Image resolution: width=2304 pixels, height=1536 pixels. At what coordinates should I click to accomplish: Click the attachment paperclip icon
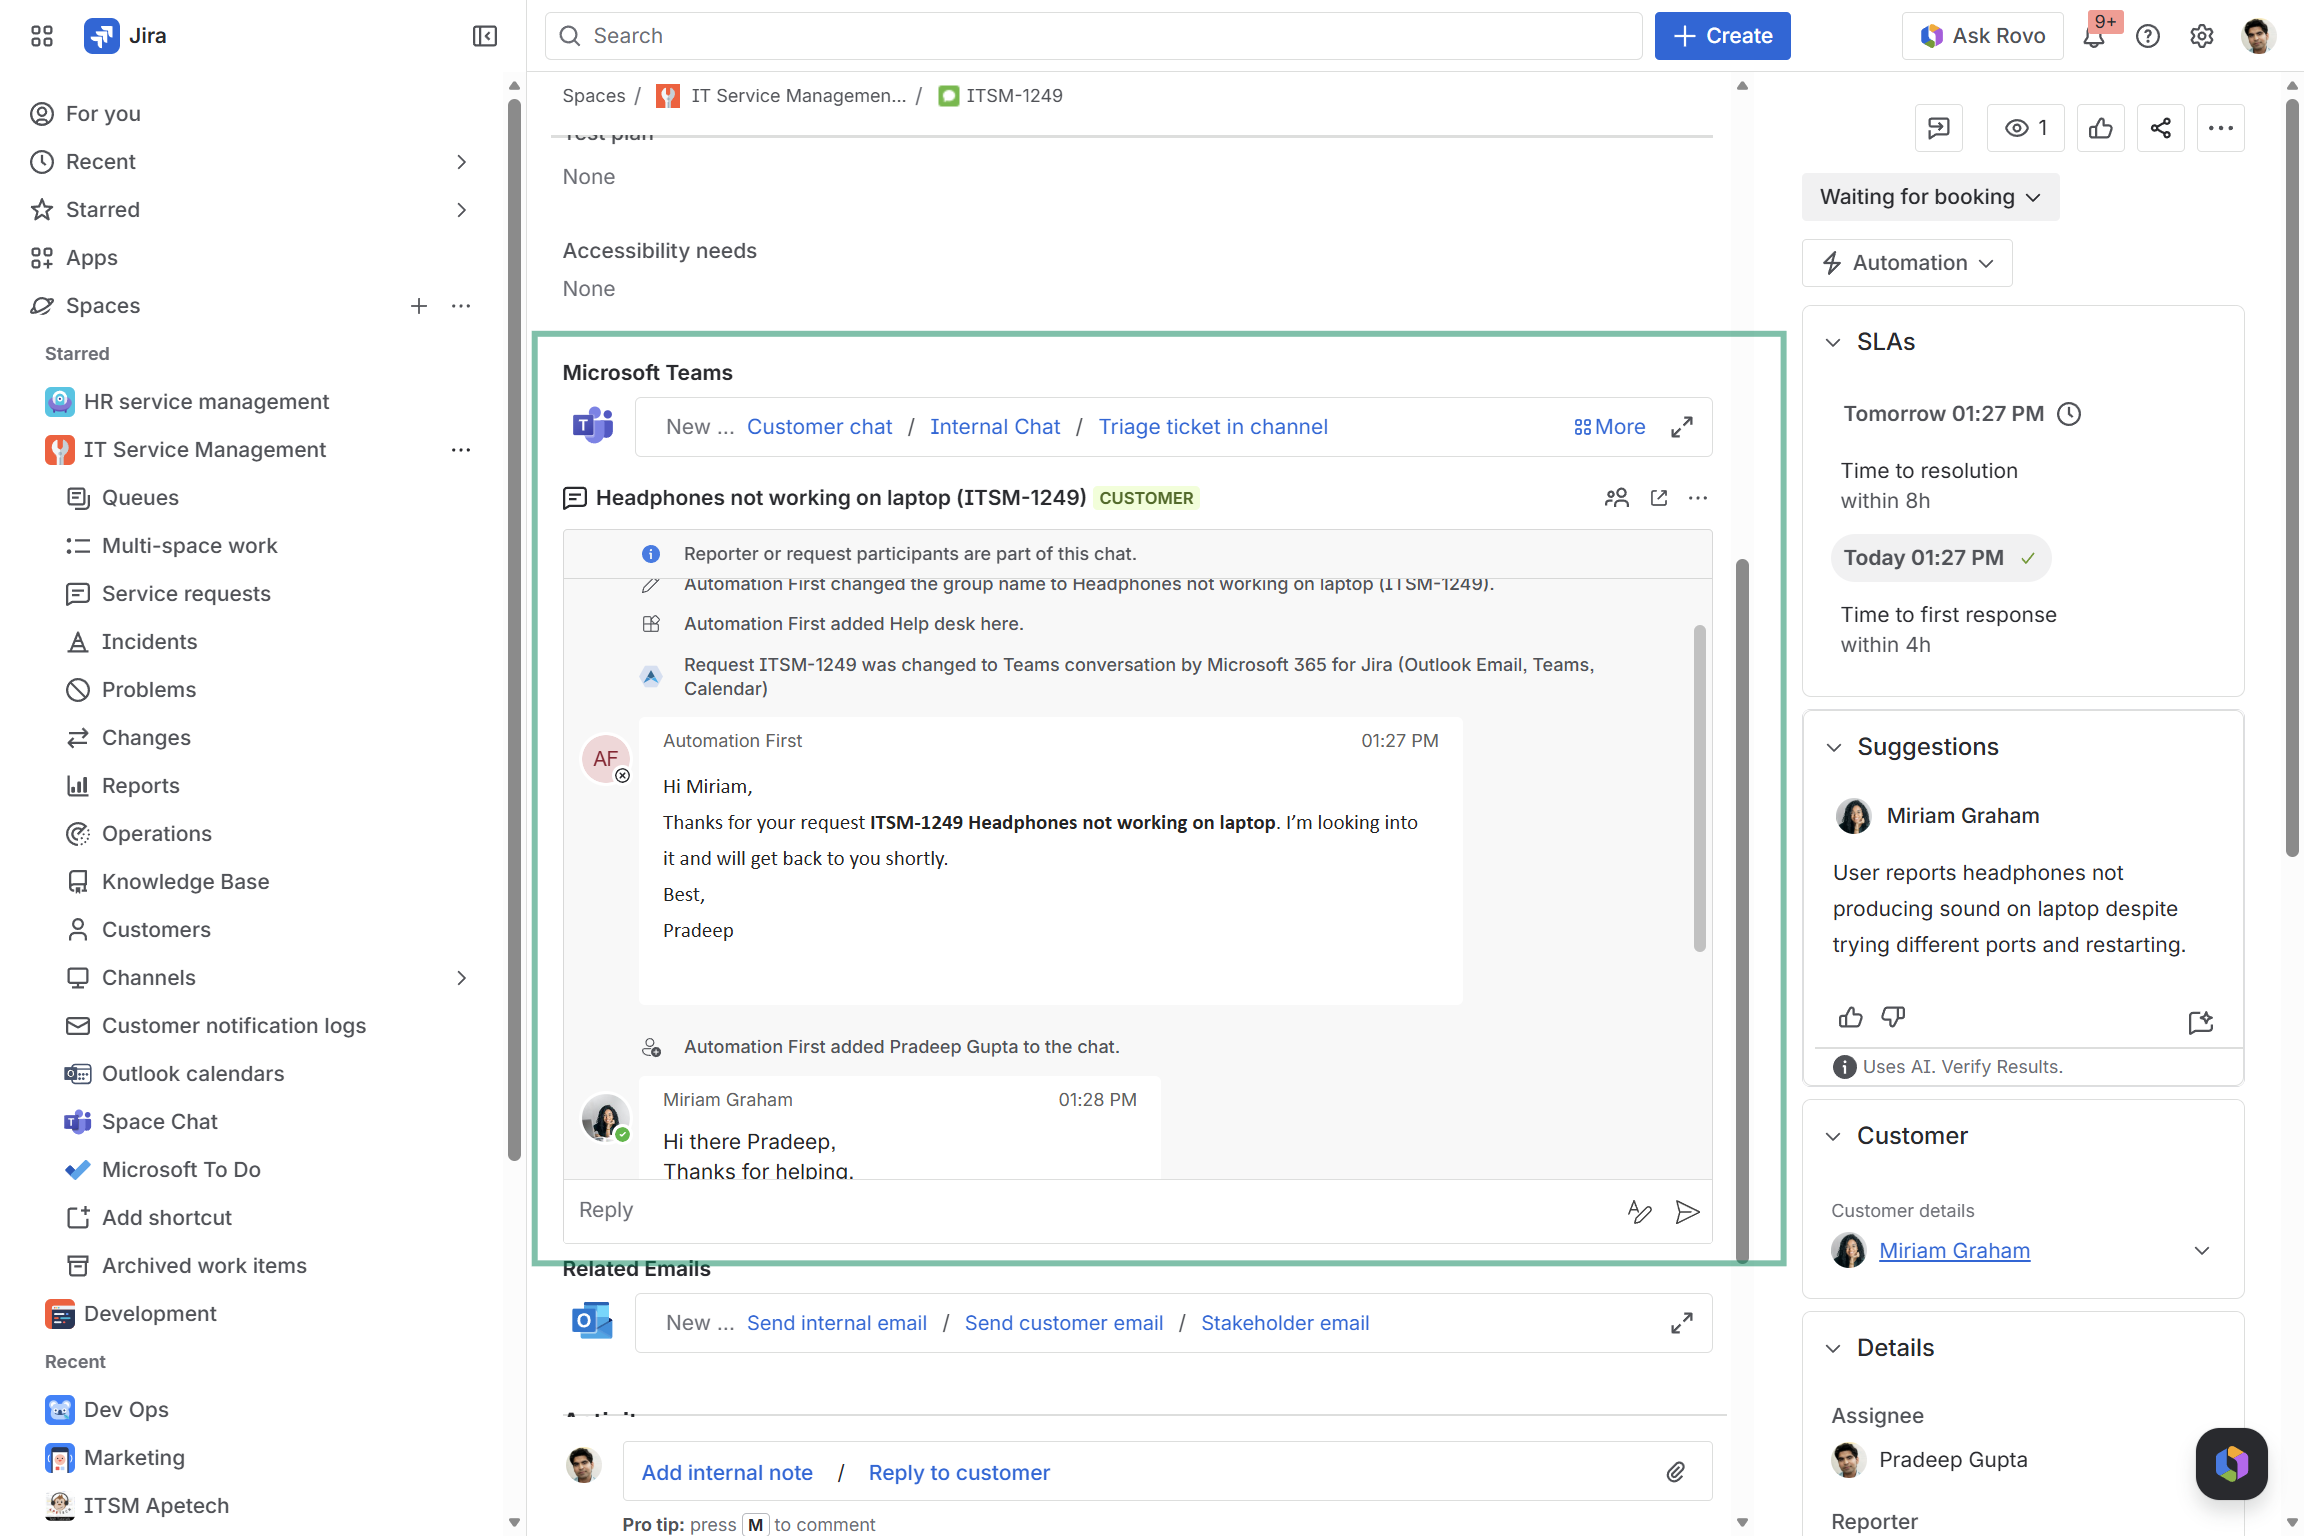pos(1676,1472)
